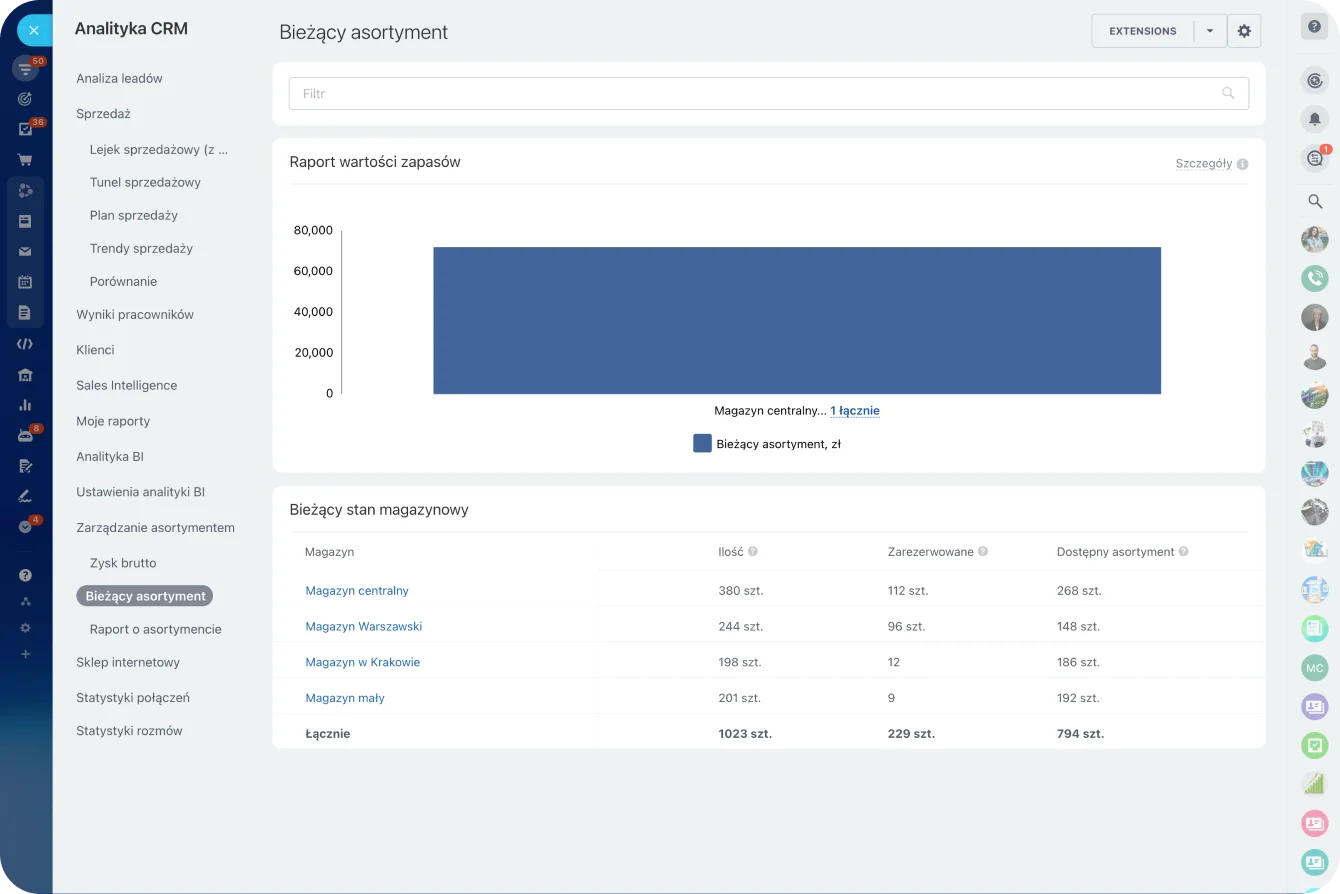Collapse the Zarządzanie asortymentem section
The image size is (1340, 894).
click(155, 527)
